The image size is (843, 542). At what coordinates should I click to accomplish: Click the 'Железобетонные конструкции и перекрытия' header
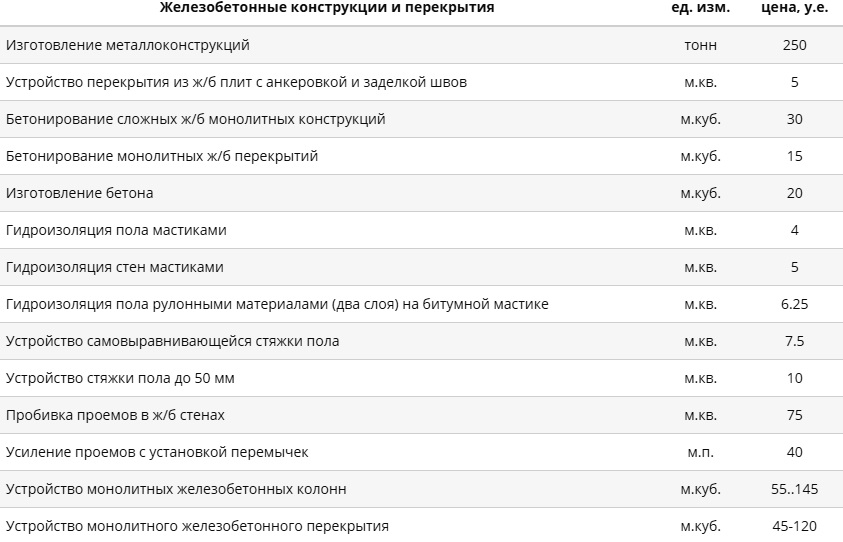point(327,8)
